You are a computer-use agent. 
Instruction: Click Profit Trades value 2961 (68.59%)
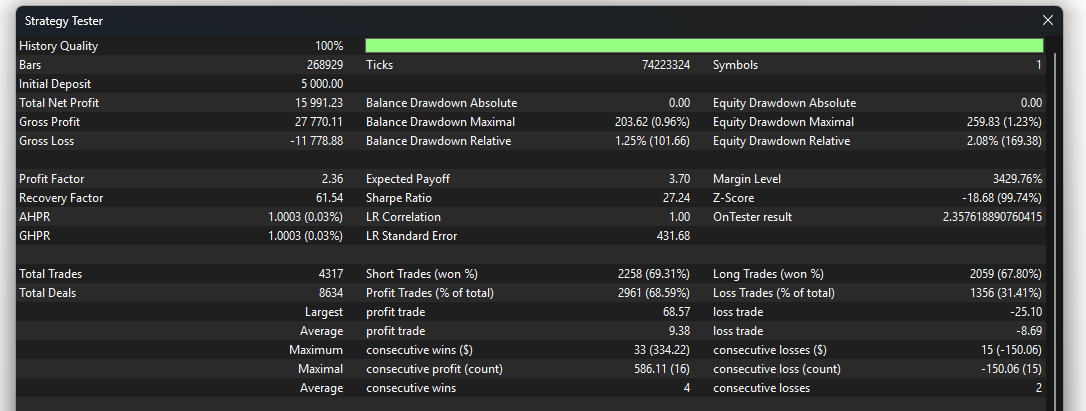point(654,292)
